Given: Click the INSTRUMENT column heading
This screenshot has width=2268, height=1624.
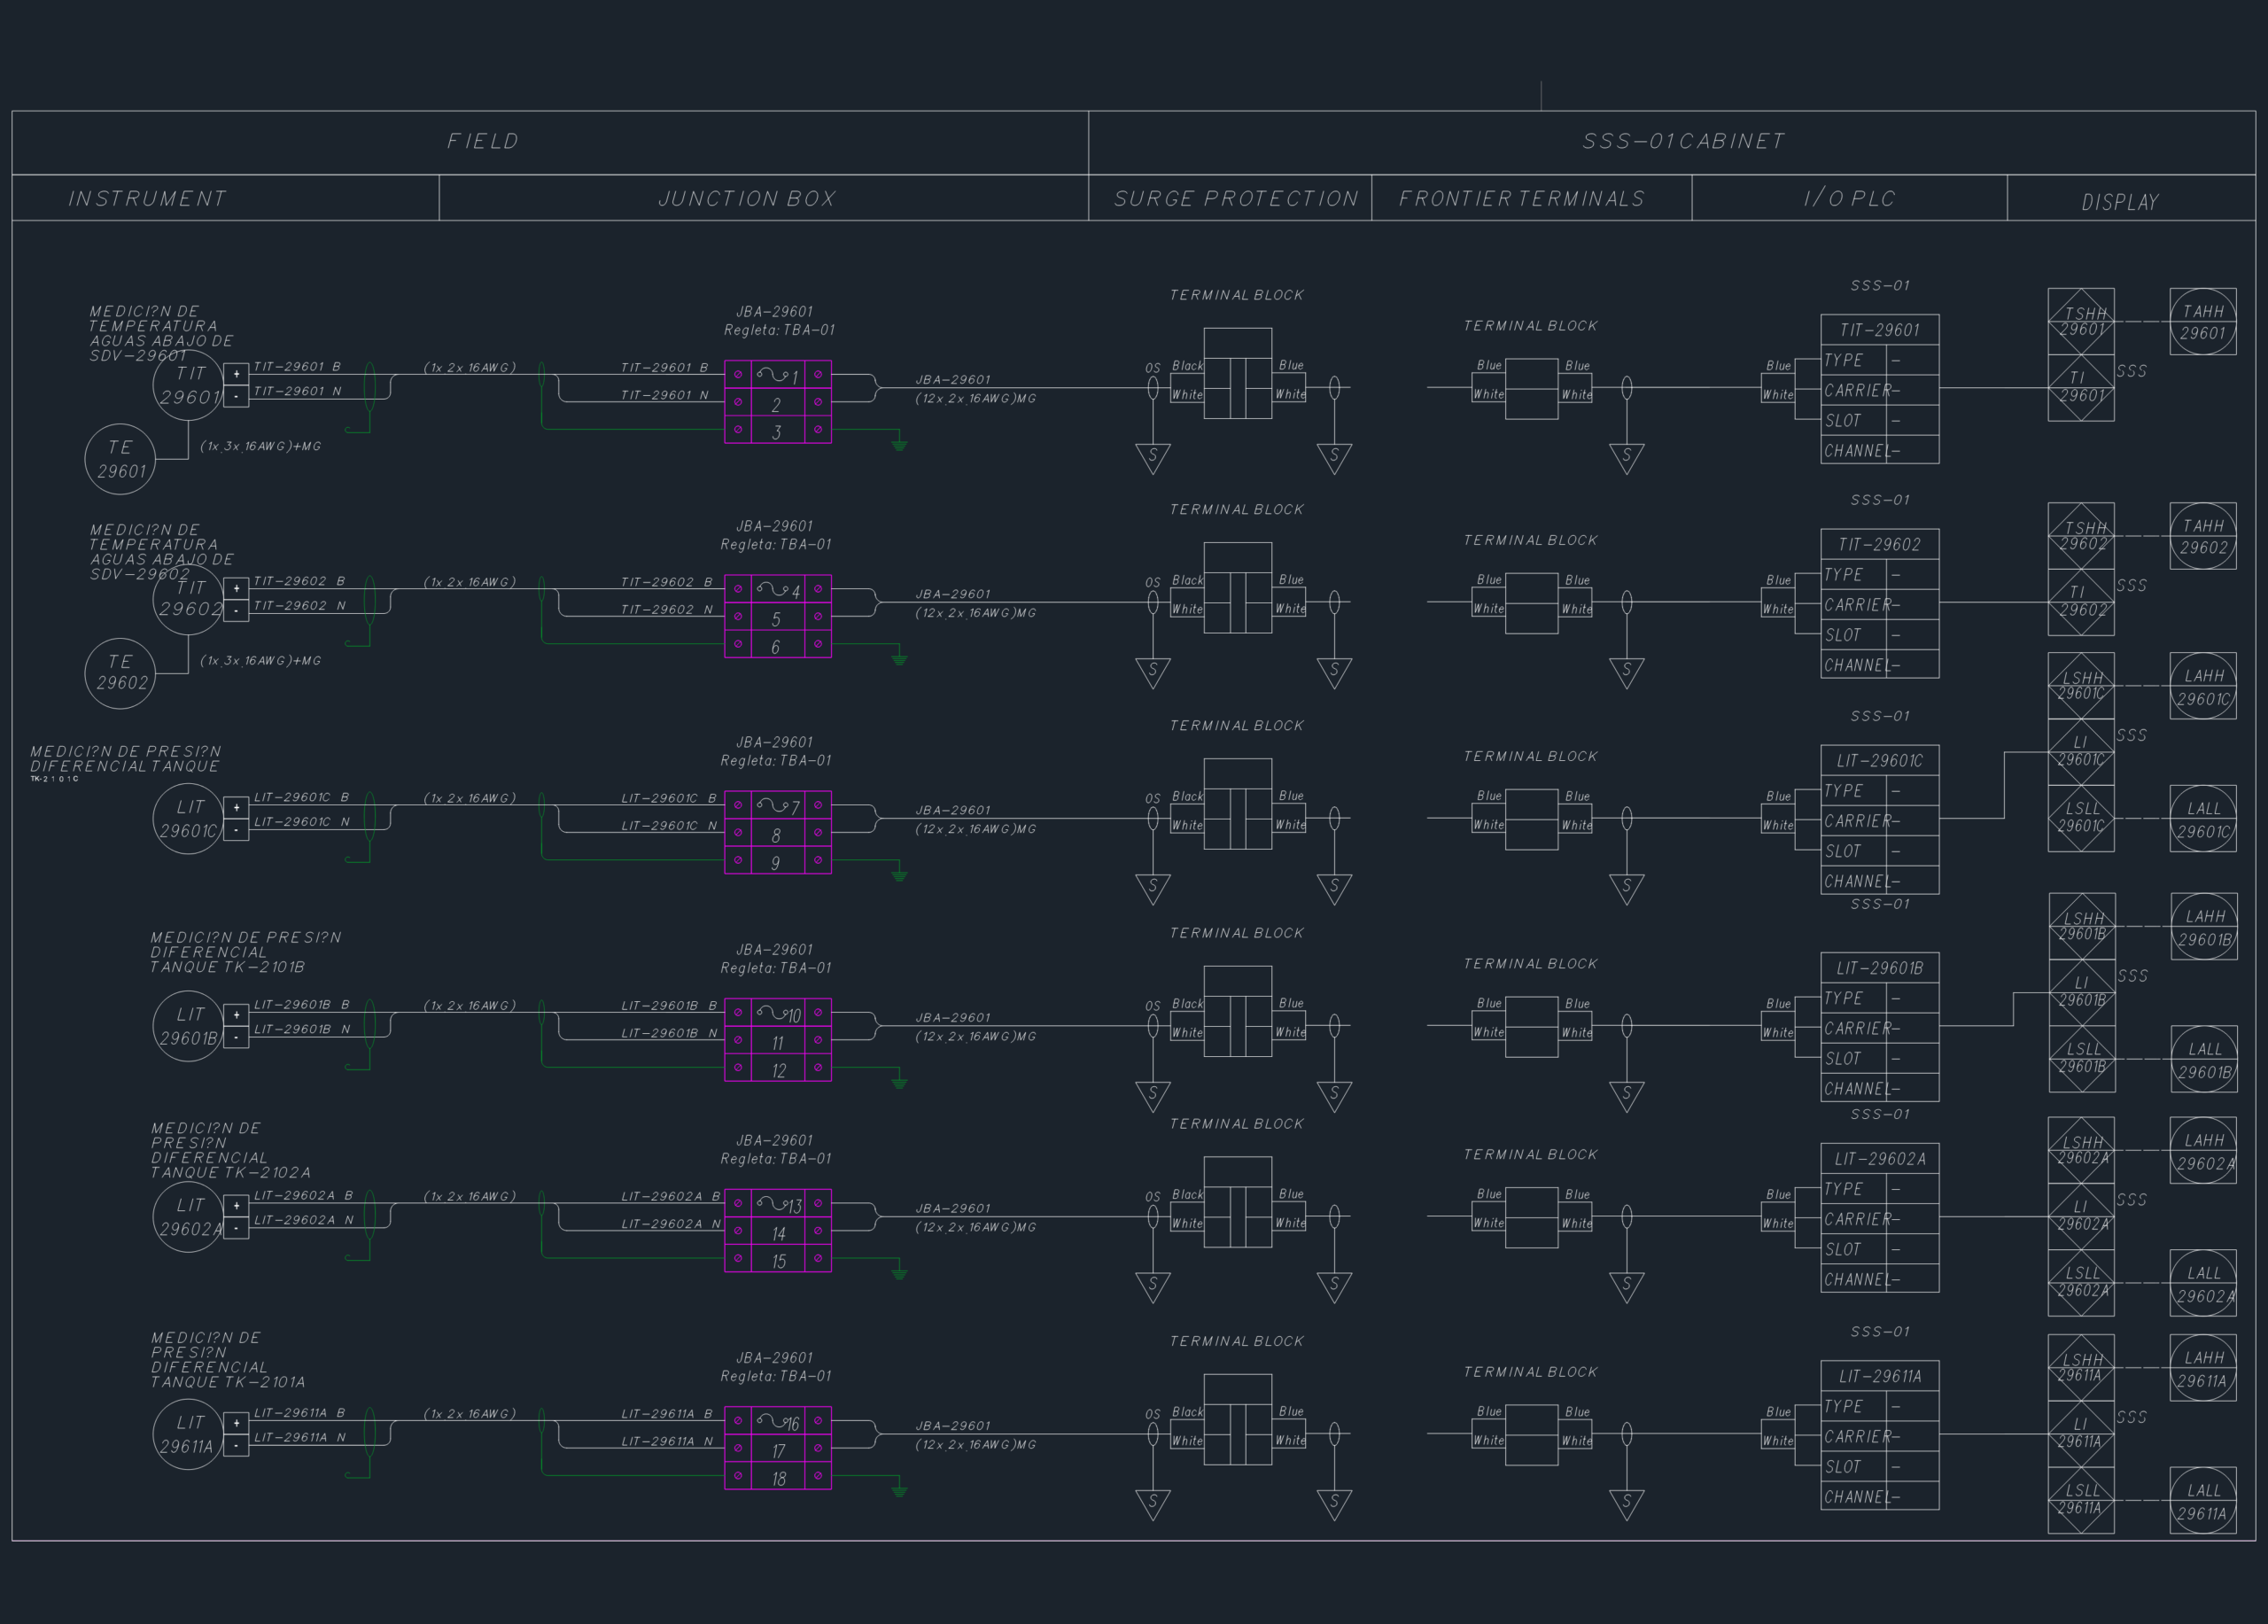Looking at the screenshot, I should (x=148, y=199).
